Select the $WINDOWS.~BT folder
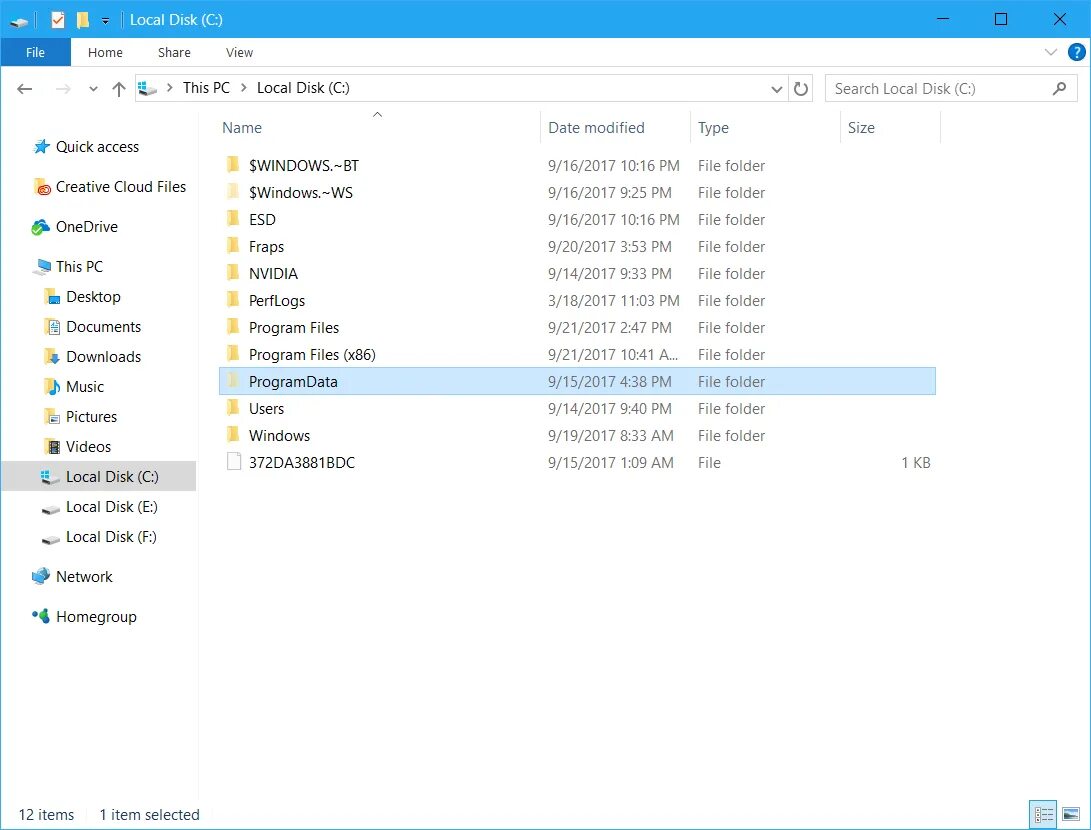Screen dimensions: 1091x830 [x=578, y=166]
